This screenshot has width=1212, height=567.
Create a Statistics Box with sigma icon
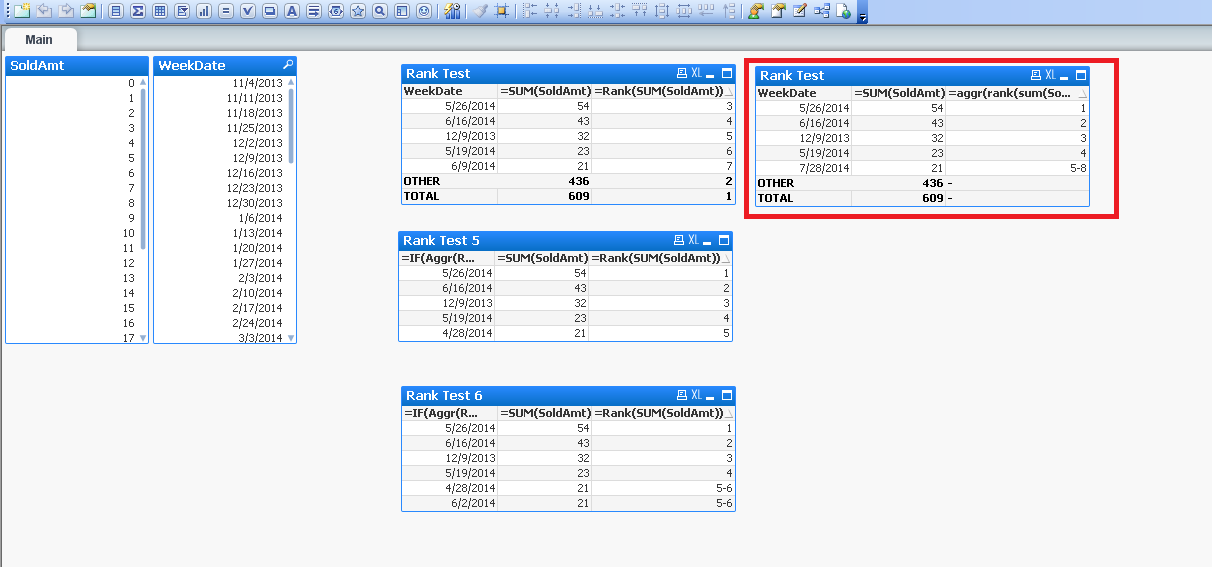(138, 11)
